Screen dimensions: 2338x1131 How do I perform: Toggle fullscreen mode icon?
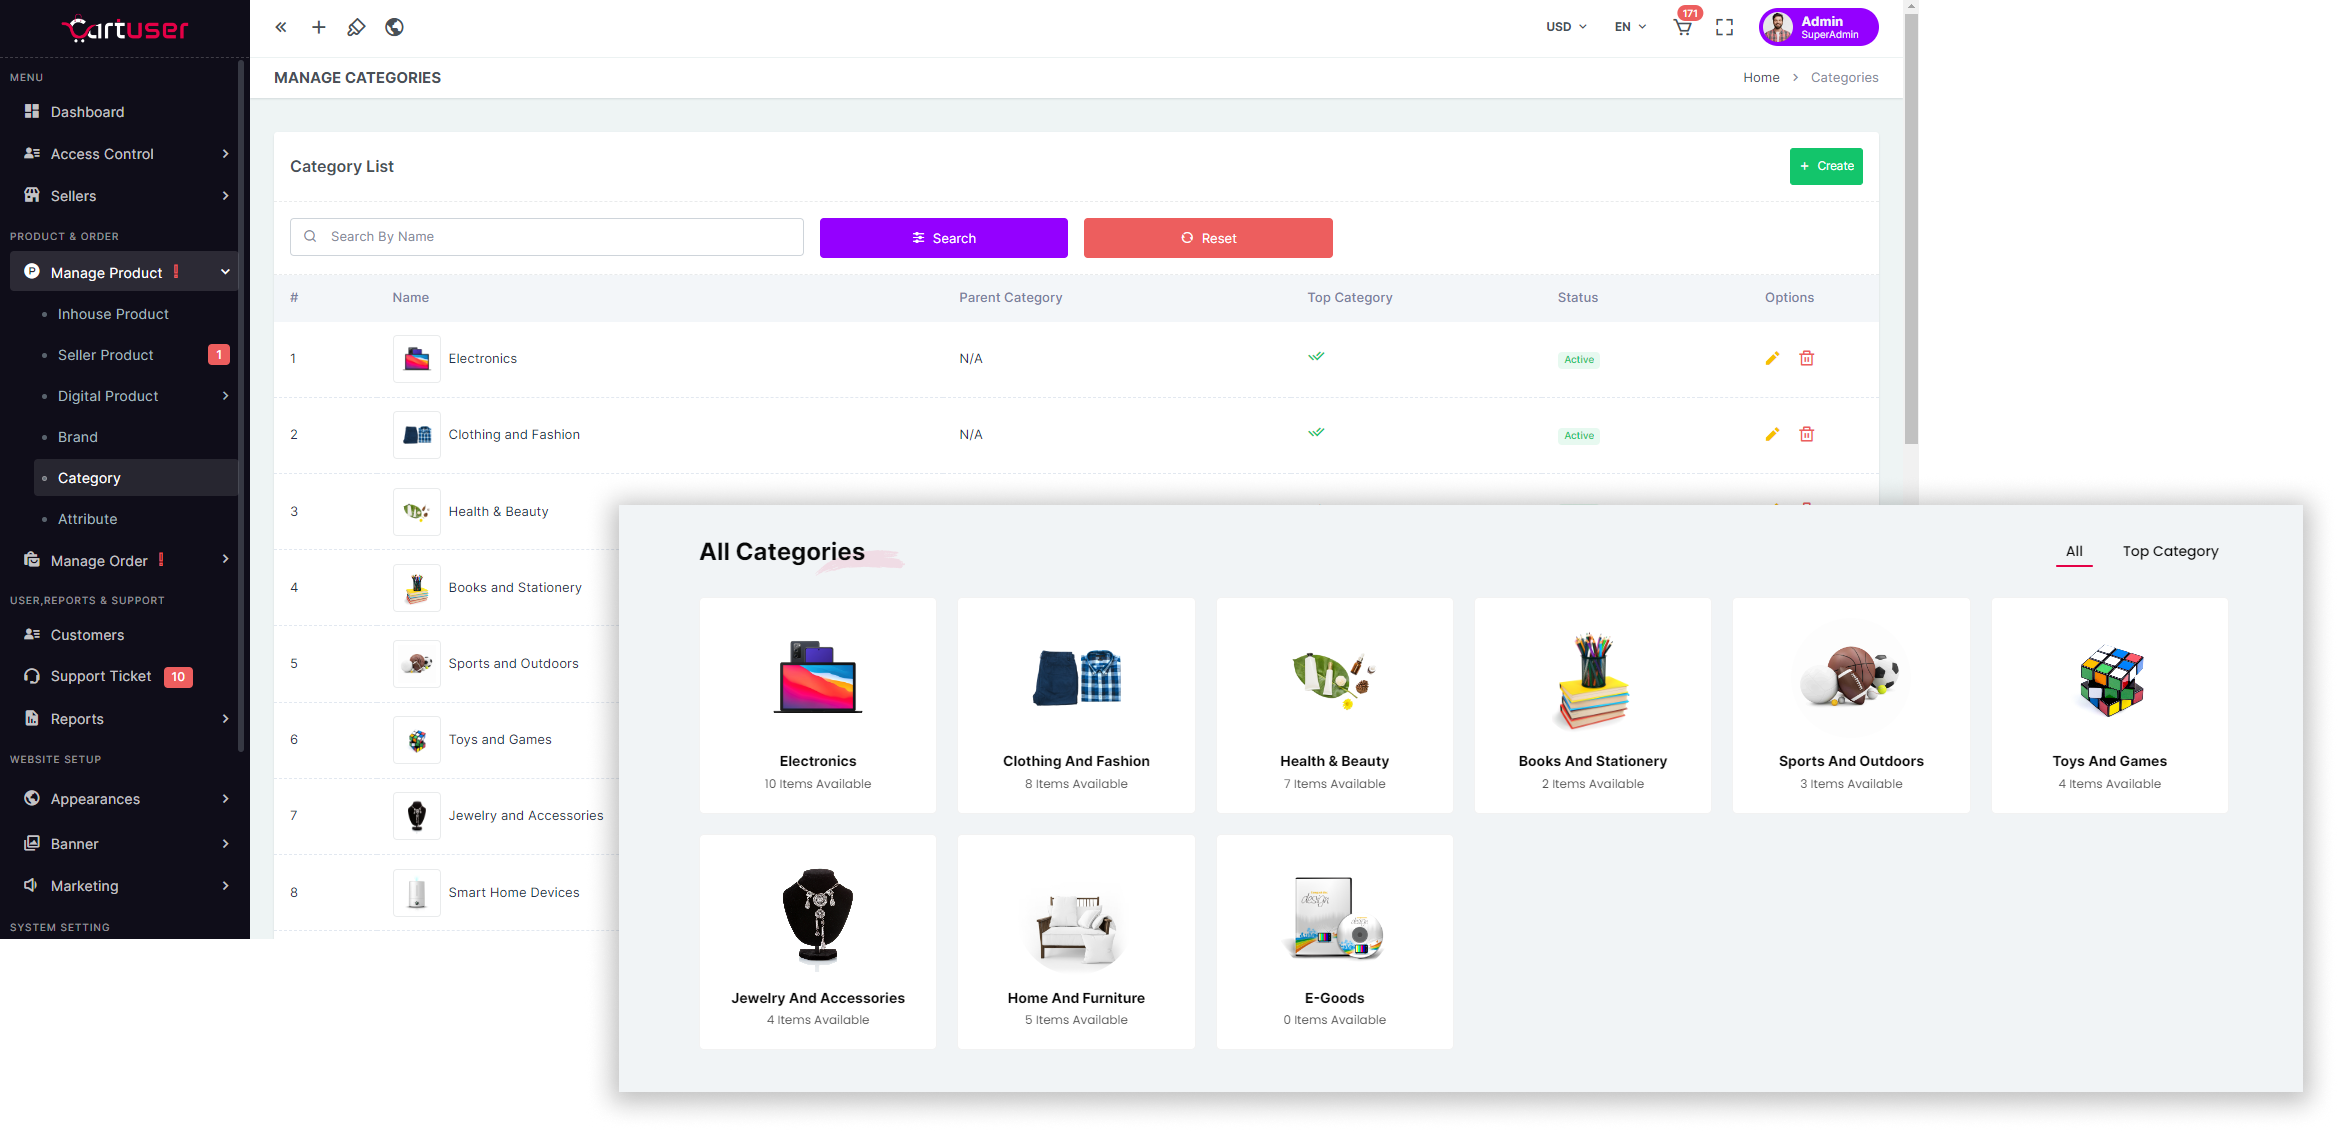pos(1724,27)
